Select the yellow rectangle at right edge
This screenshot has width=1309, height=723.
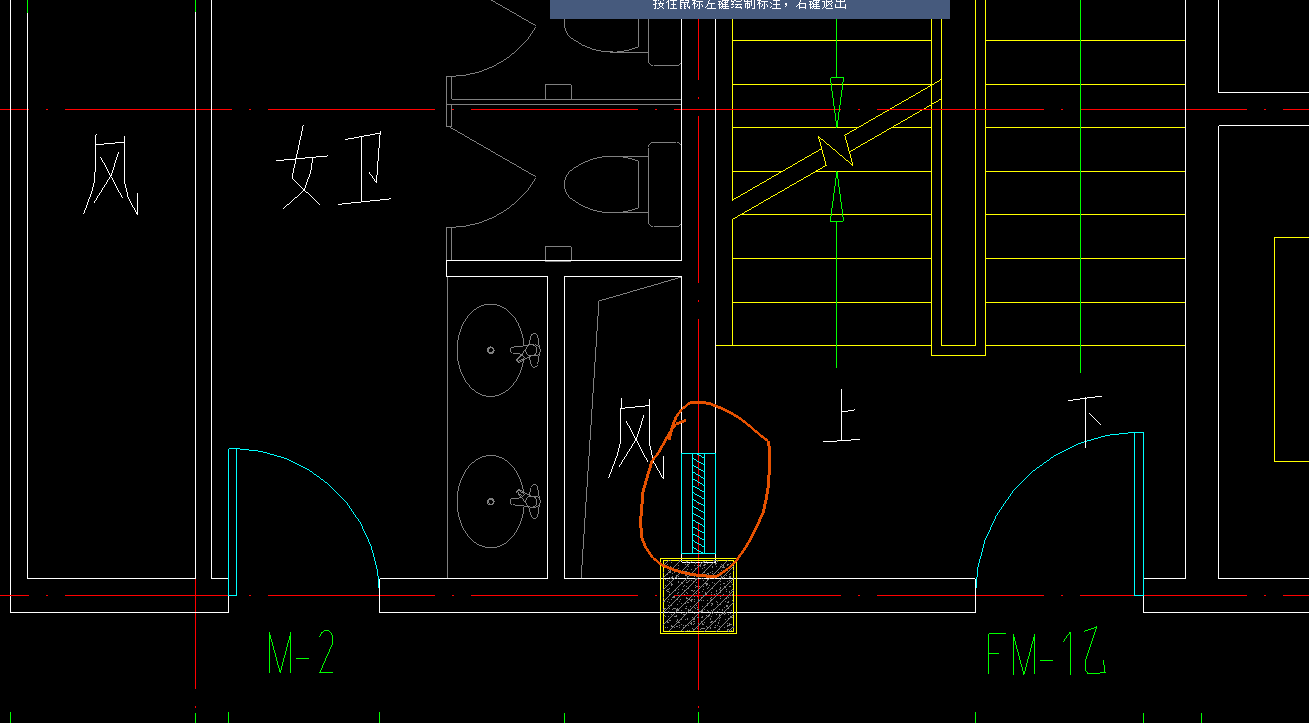coord(1291,349)
